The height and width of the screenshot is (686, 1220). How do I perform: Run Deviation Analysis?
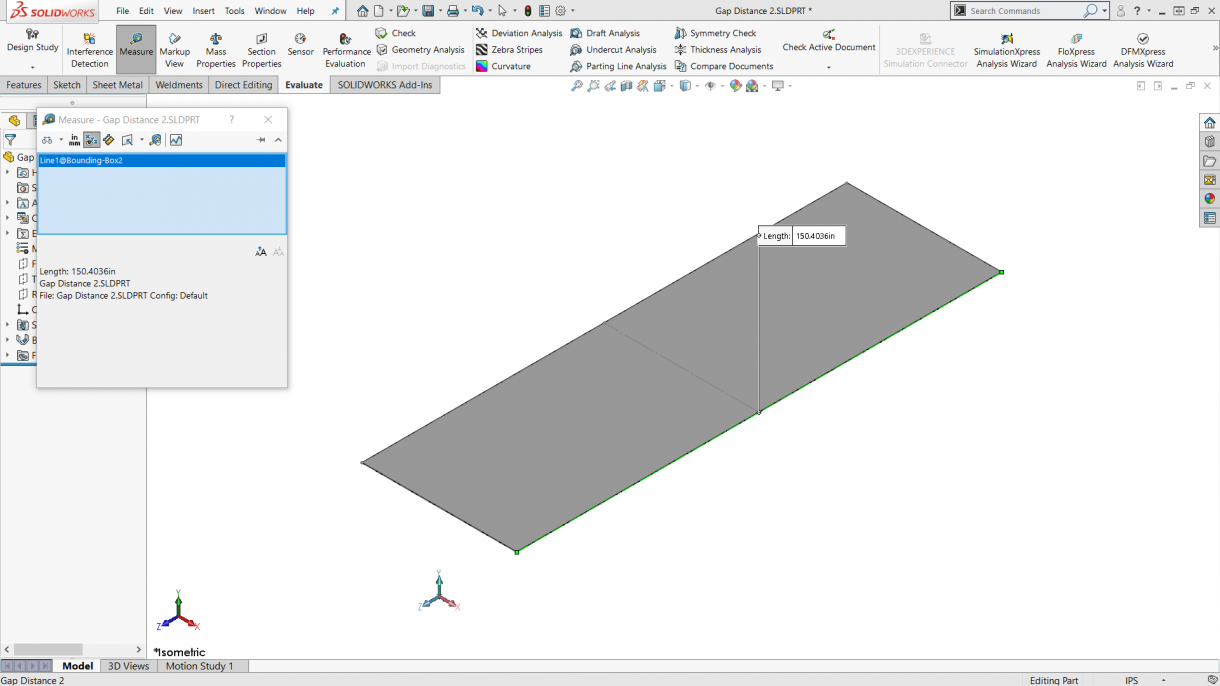(518, 33)
